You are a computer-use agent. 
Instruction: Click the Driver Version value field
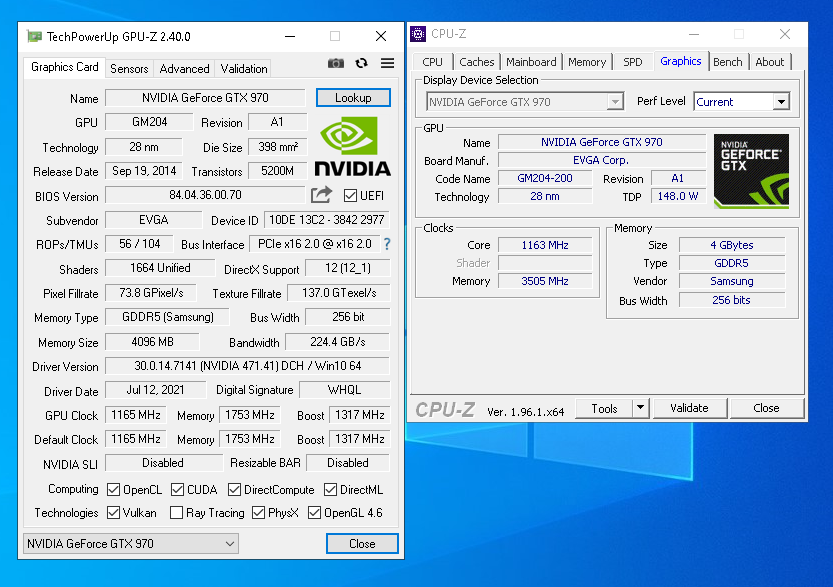click(248, 366)
